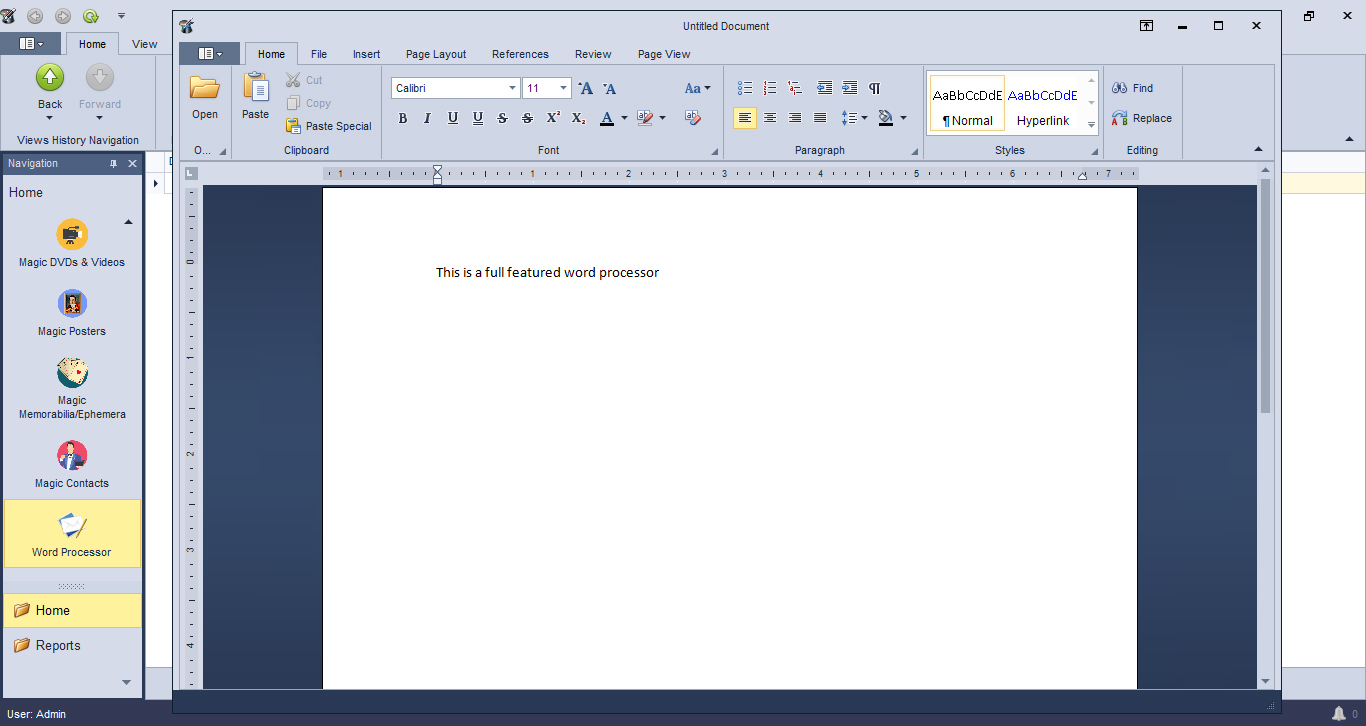This screenshot has width=1366, height=726.
Task: Switch to the Page Layout tab
Action: 436,54
